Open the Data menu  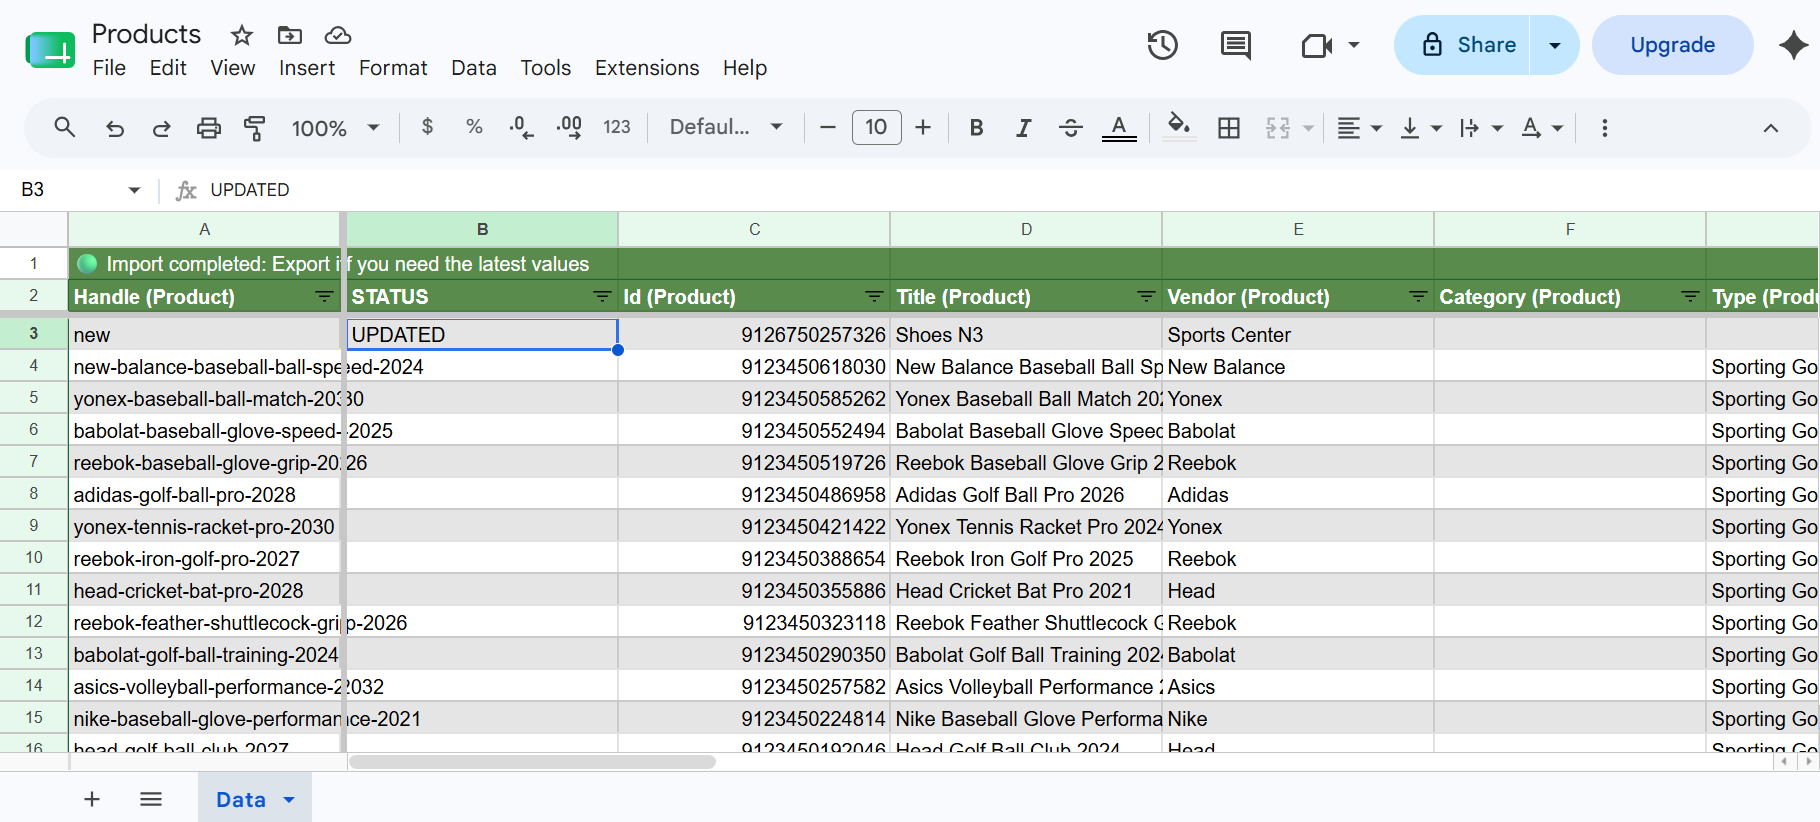tap(474, 68)
